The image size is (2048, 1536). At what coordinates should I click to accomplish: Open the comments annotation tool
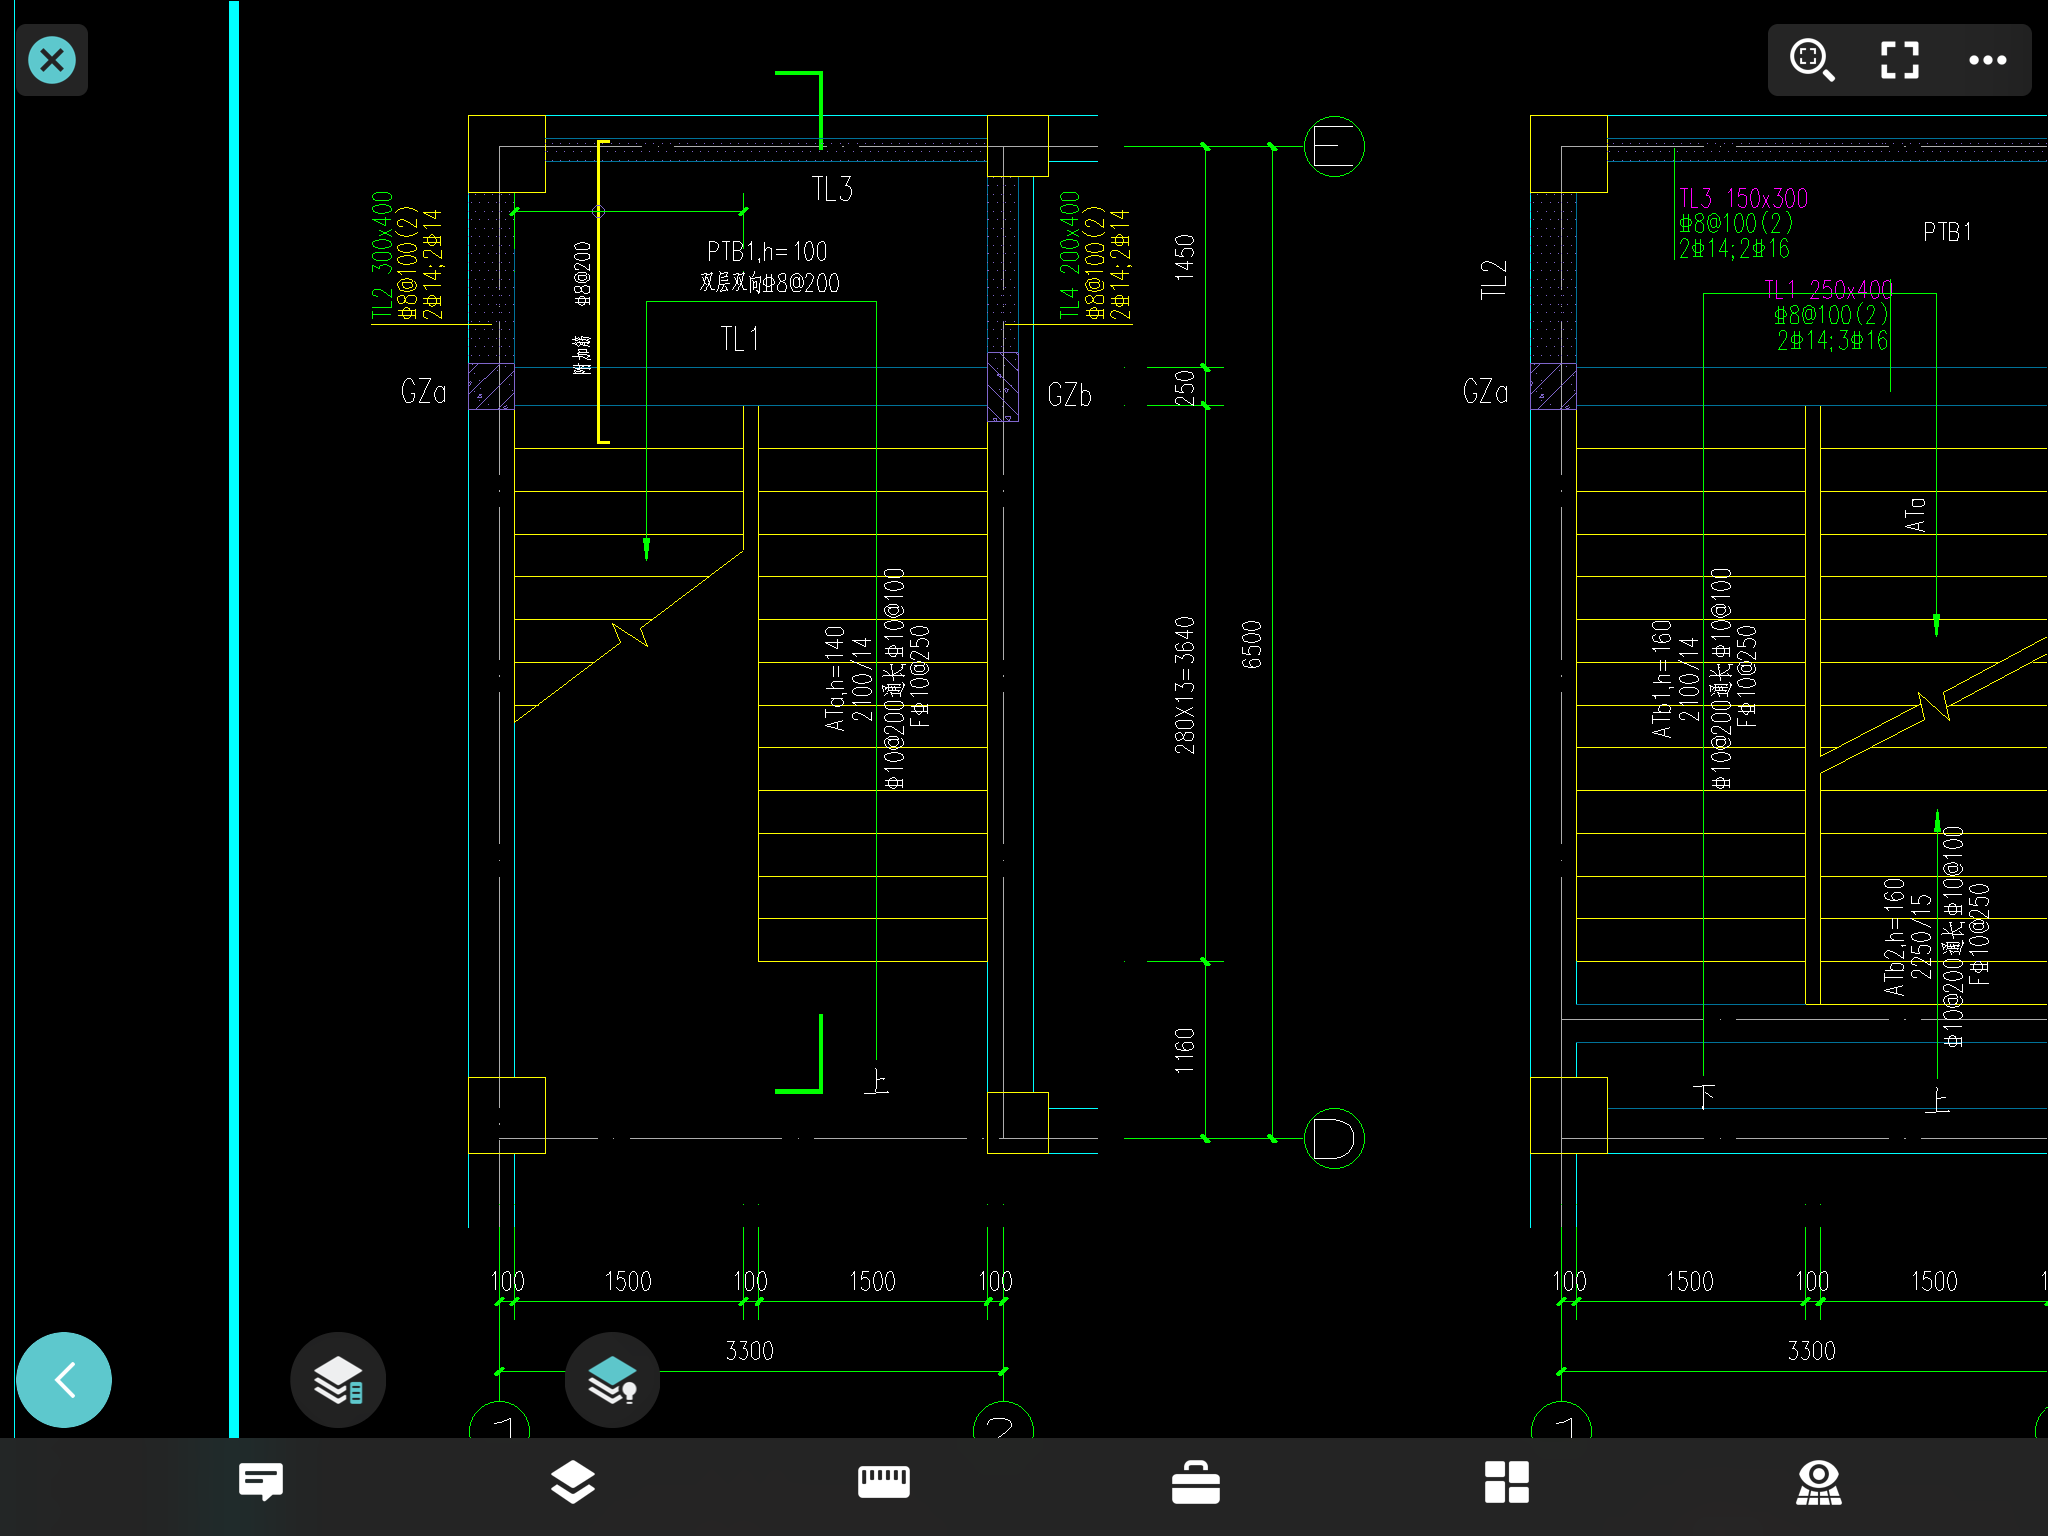(261, 1481)
